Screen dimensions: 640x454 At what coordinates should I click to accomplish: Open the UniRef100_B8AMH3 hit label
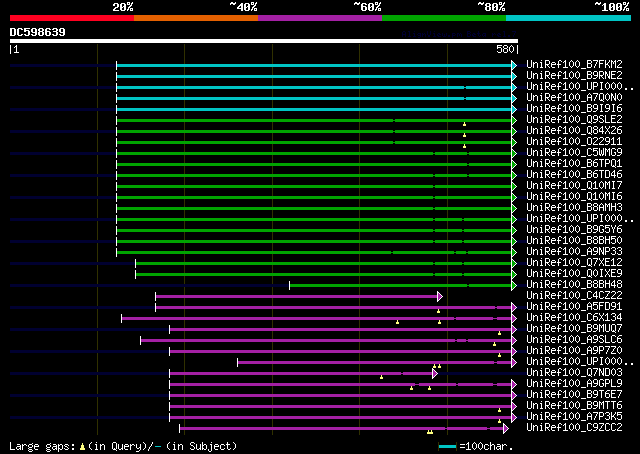pyautogui.click(x=574, y=208)
